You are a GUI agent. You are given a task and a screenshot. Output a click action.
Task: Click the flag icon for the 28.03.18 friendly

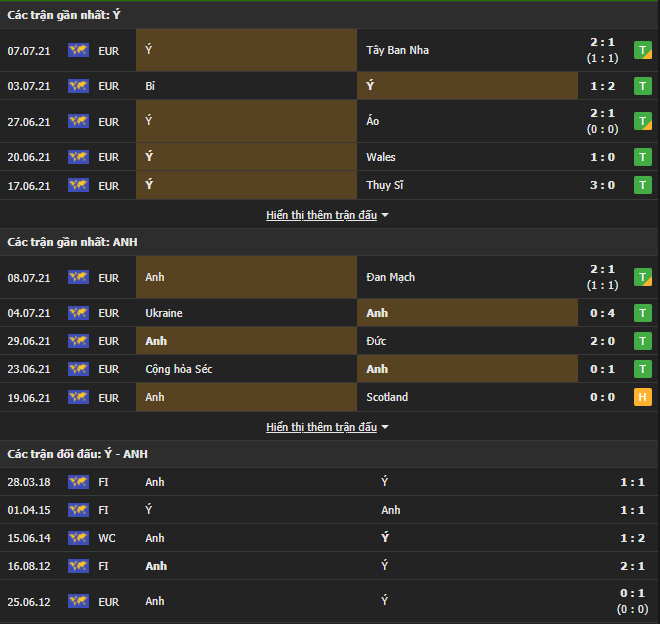[78, 482]
